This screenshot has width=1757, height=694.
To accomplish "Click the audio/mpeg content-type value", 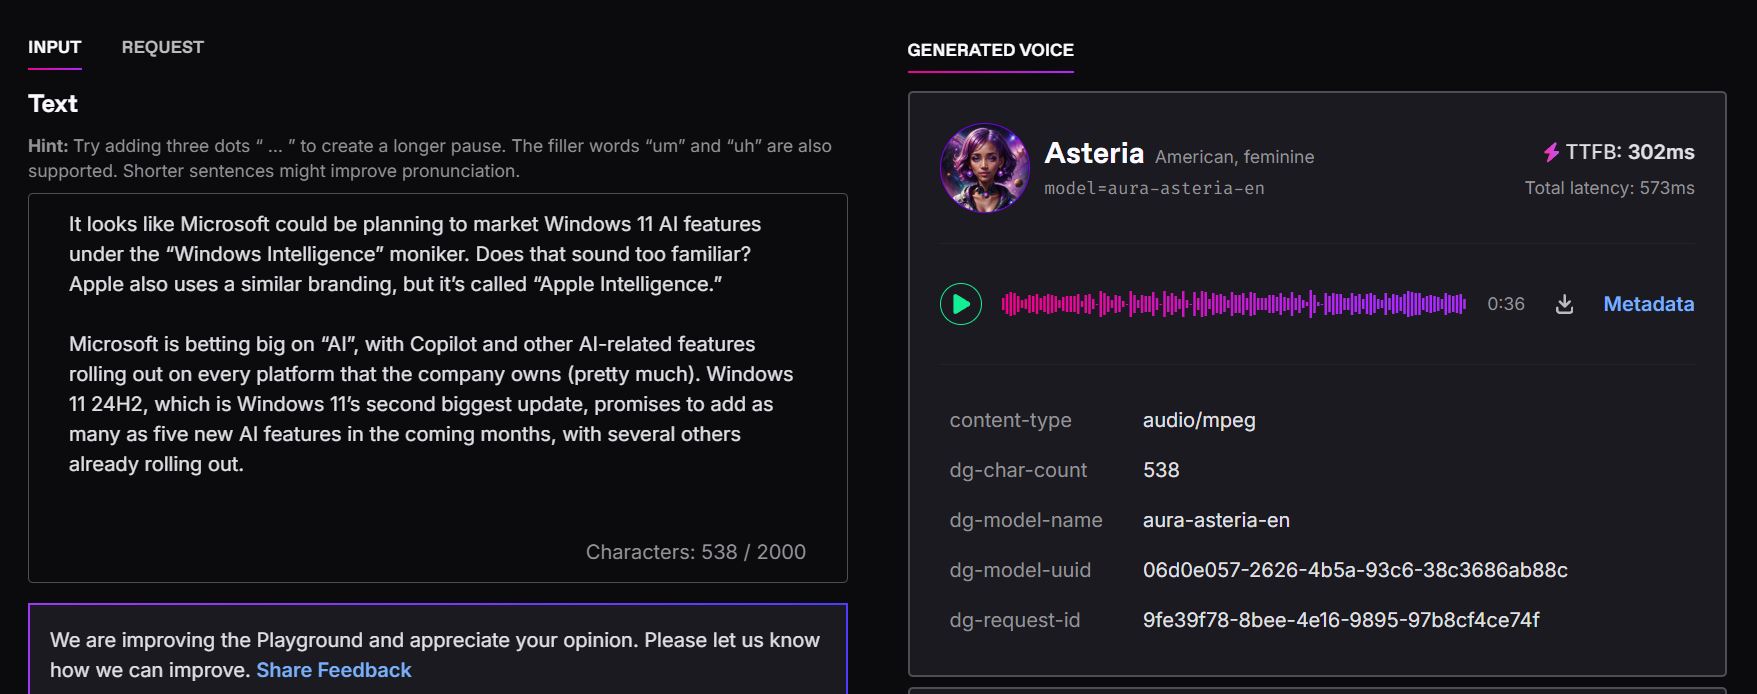I will (x=1199, y=420).
